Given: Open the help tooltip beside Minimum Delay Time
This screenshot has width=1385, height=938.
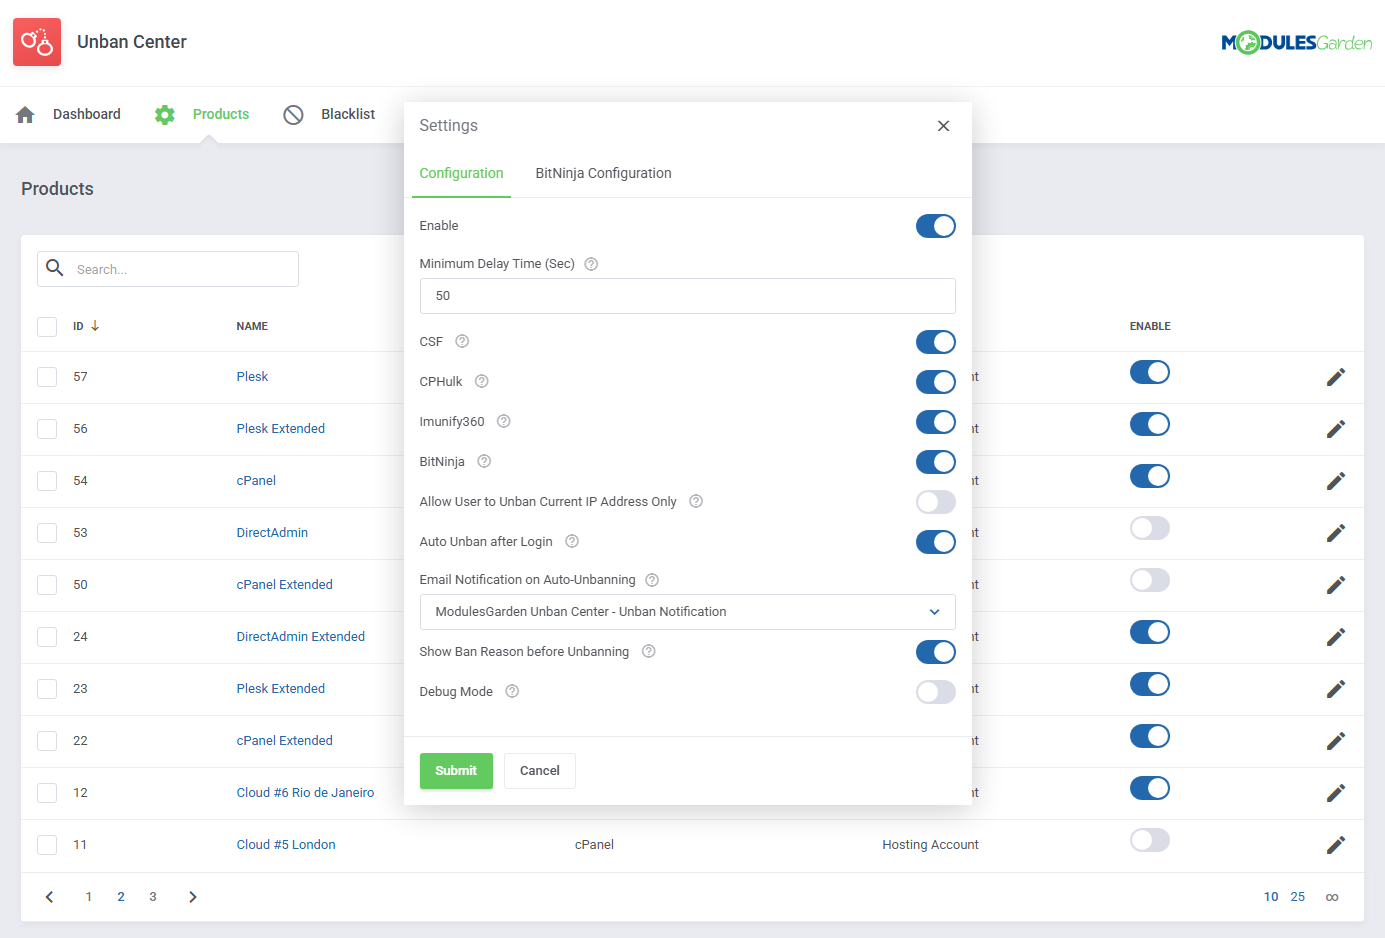Looking at the screenshot, I should 590,263.
